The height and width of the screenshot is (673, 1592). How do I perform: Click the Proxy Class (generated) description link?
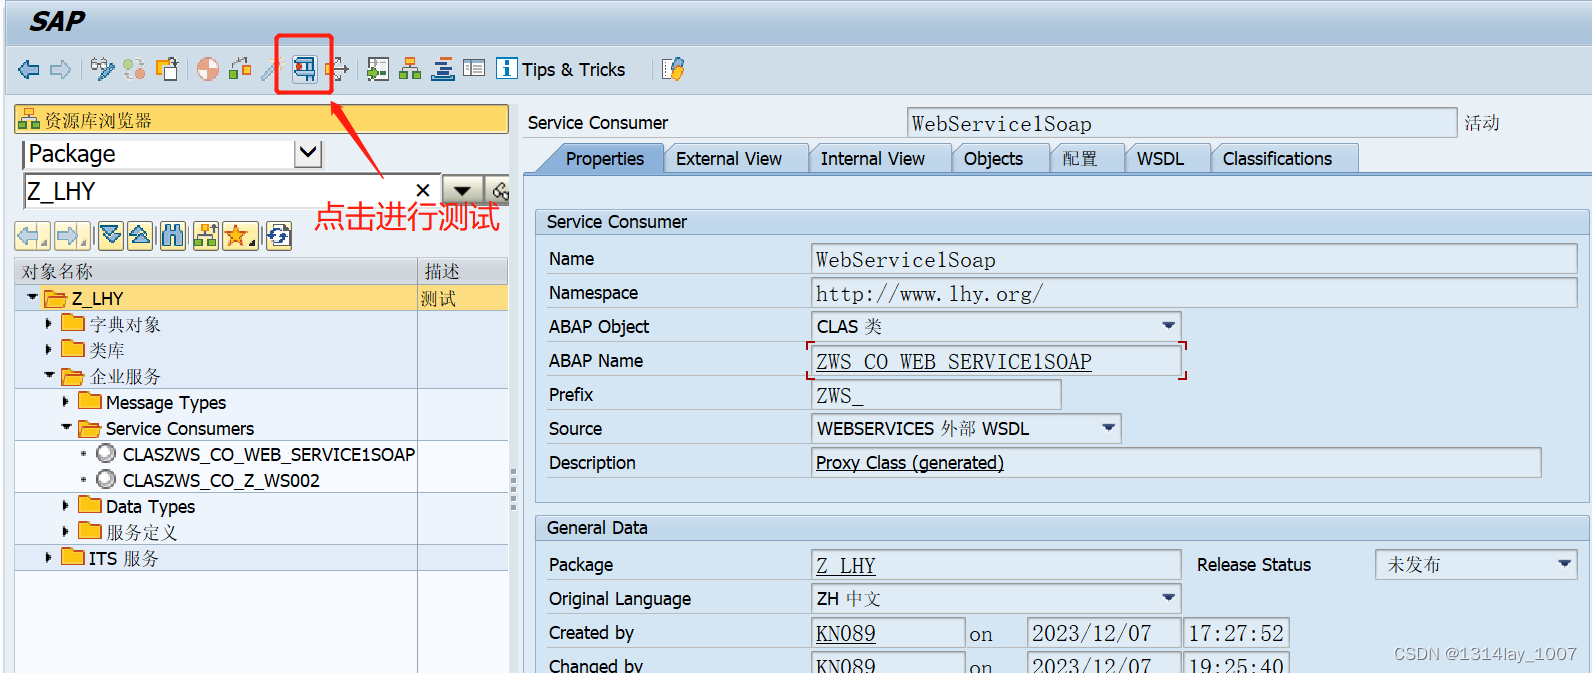(910, 463)
